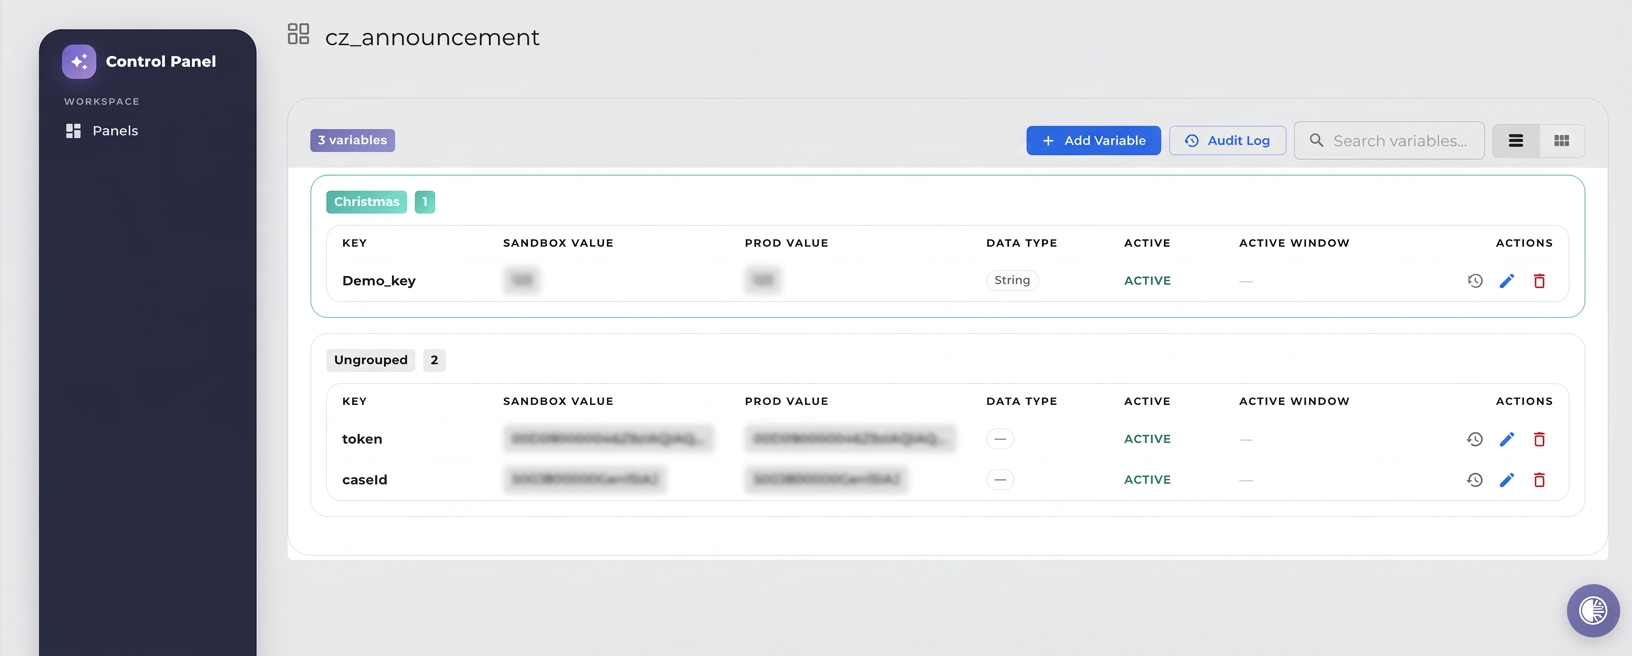Delete the caseId variable

click(1539, 480)
